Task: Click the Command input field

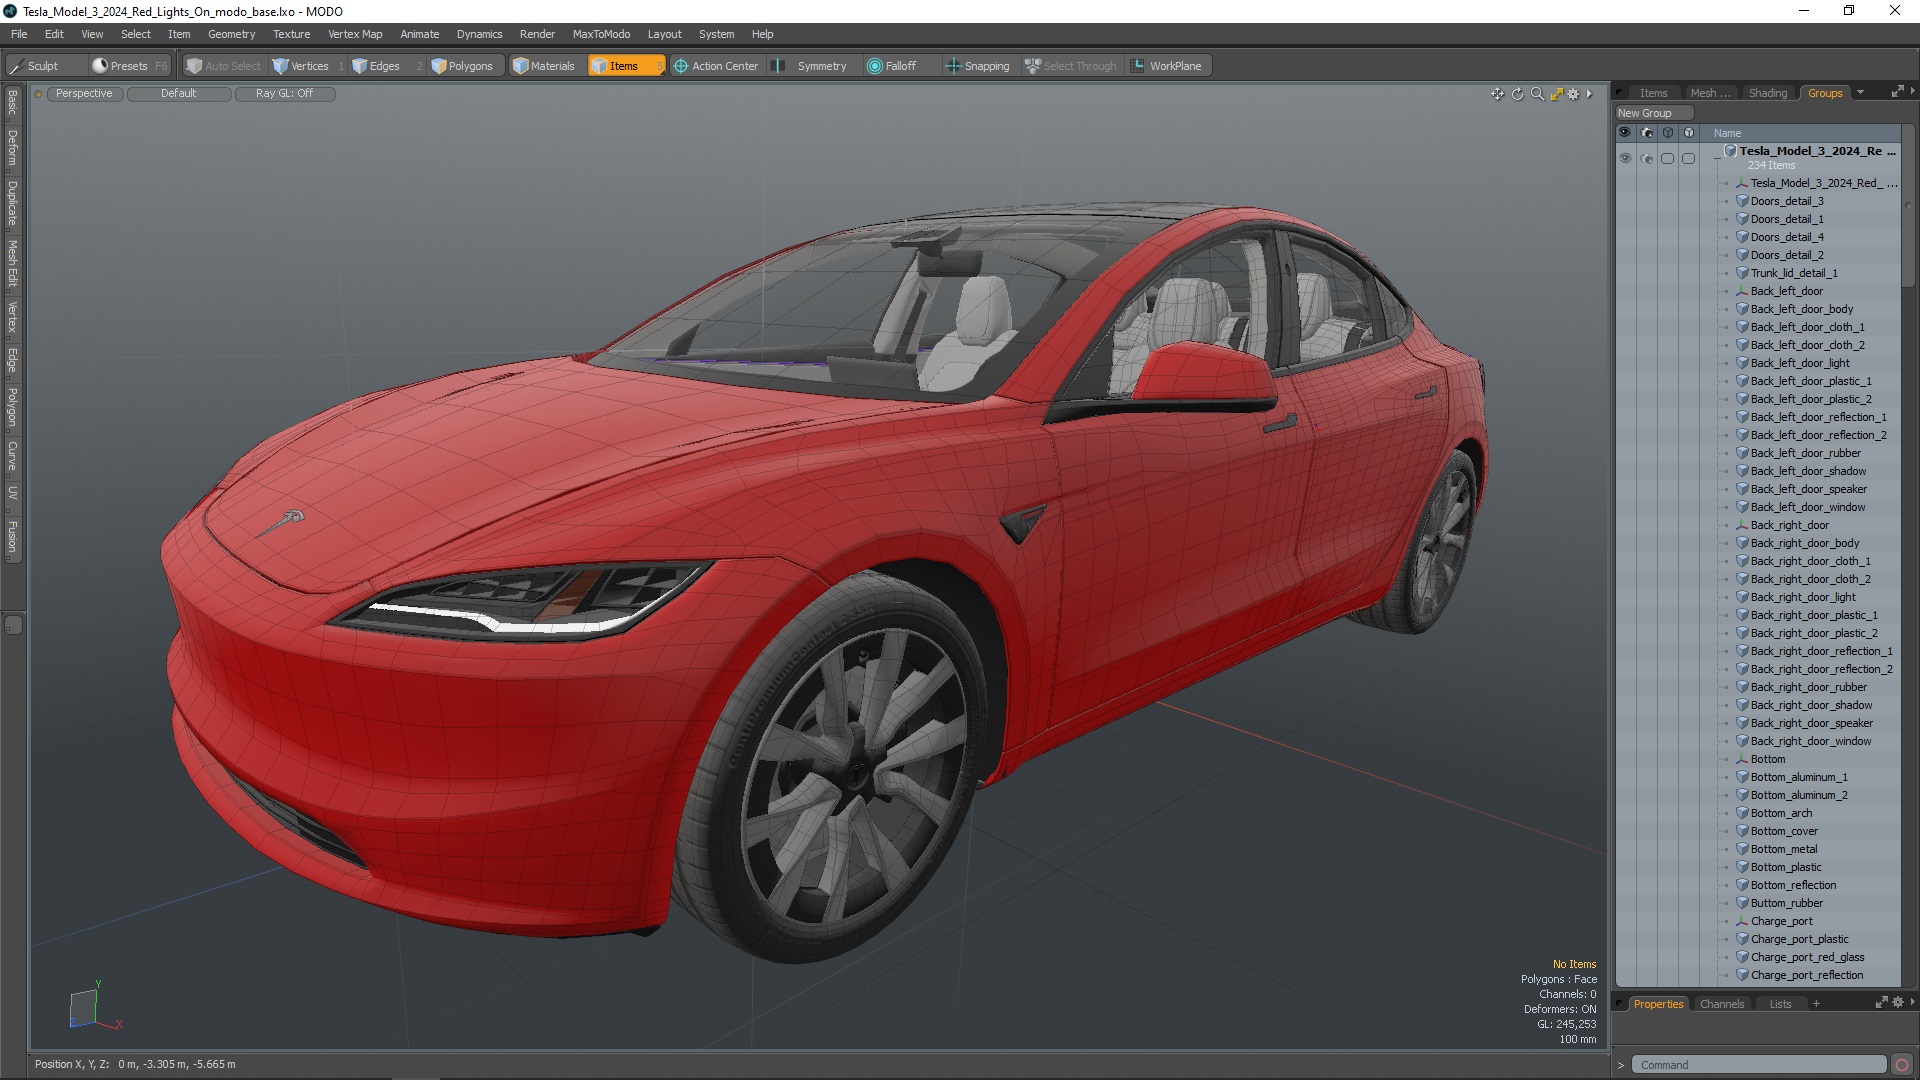Action: [x=1758, y=1065]
